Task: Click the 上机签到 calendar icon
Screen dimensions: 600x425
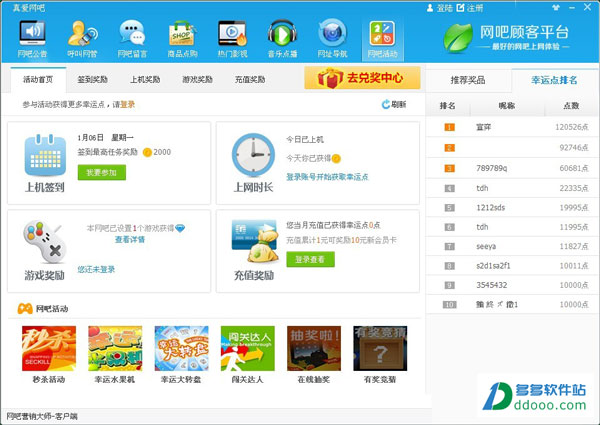Action: (45, 155)
